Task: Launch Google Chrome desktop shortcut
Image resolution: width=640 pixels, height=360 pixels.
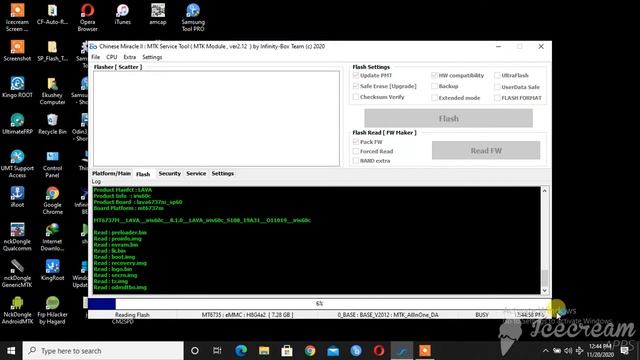Action: pos(52,200)
